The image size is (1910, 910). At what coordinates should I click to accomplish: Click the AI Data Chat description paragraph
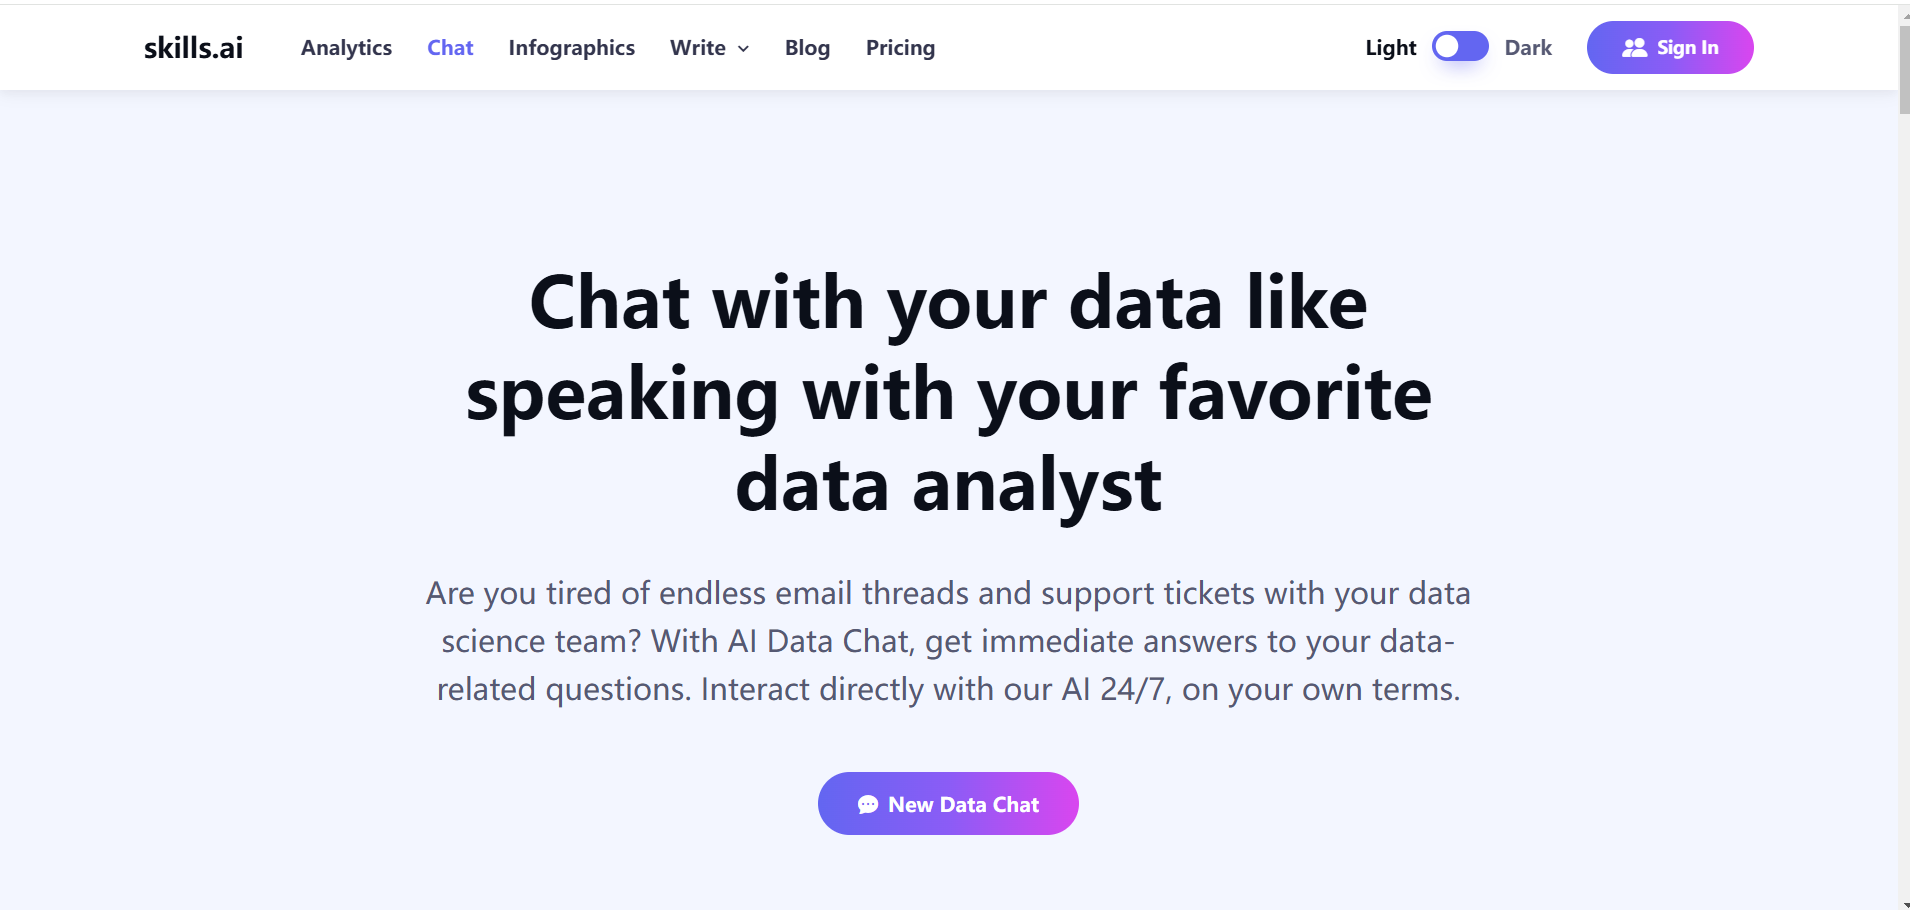click(948, 641)
